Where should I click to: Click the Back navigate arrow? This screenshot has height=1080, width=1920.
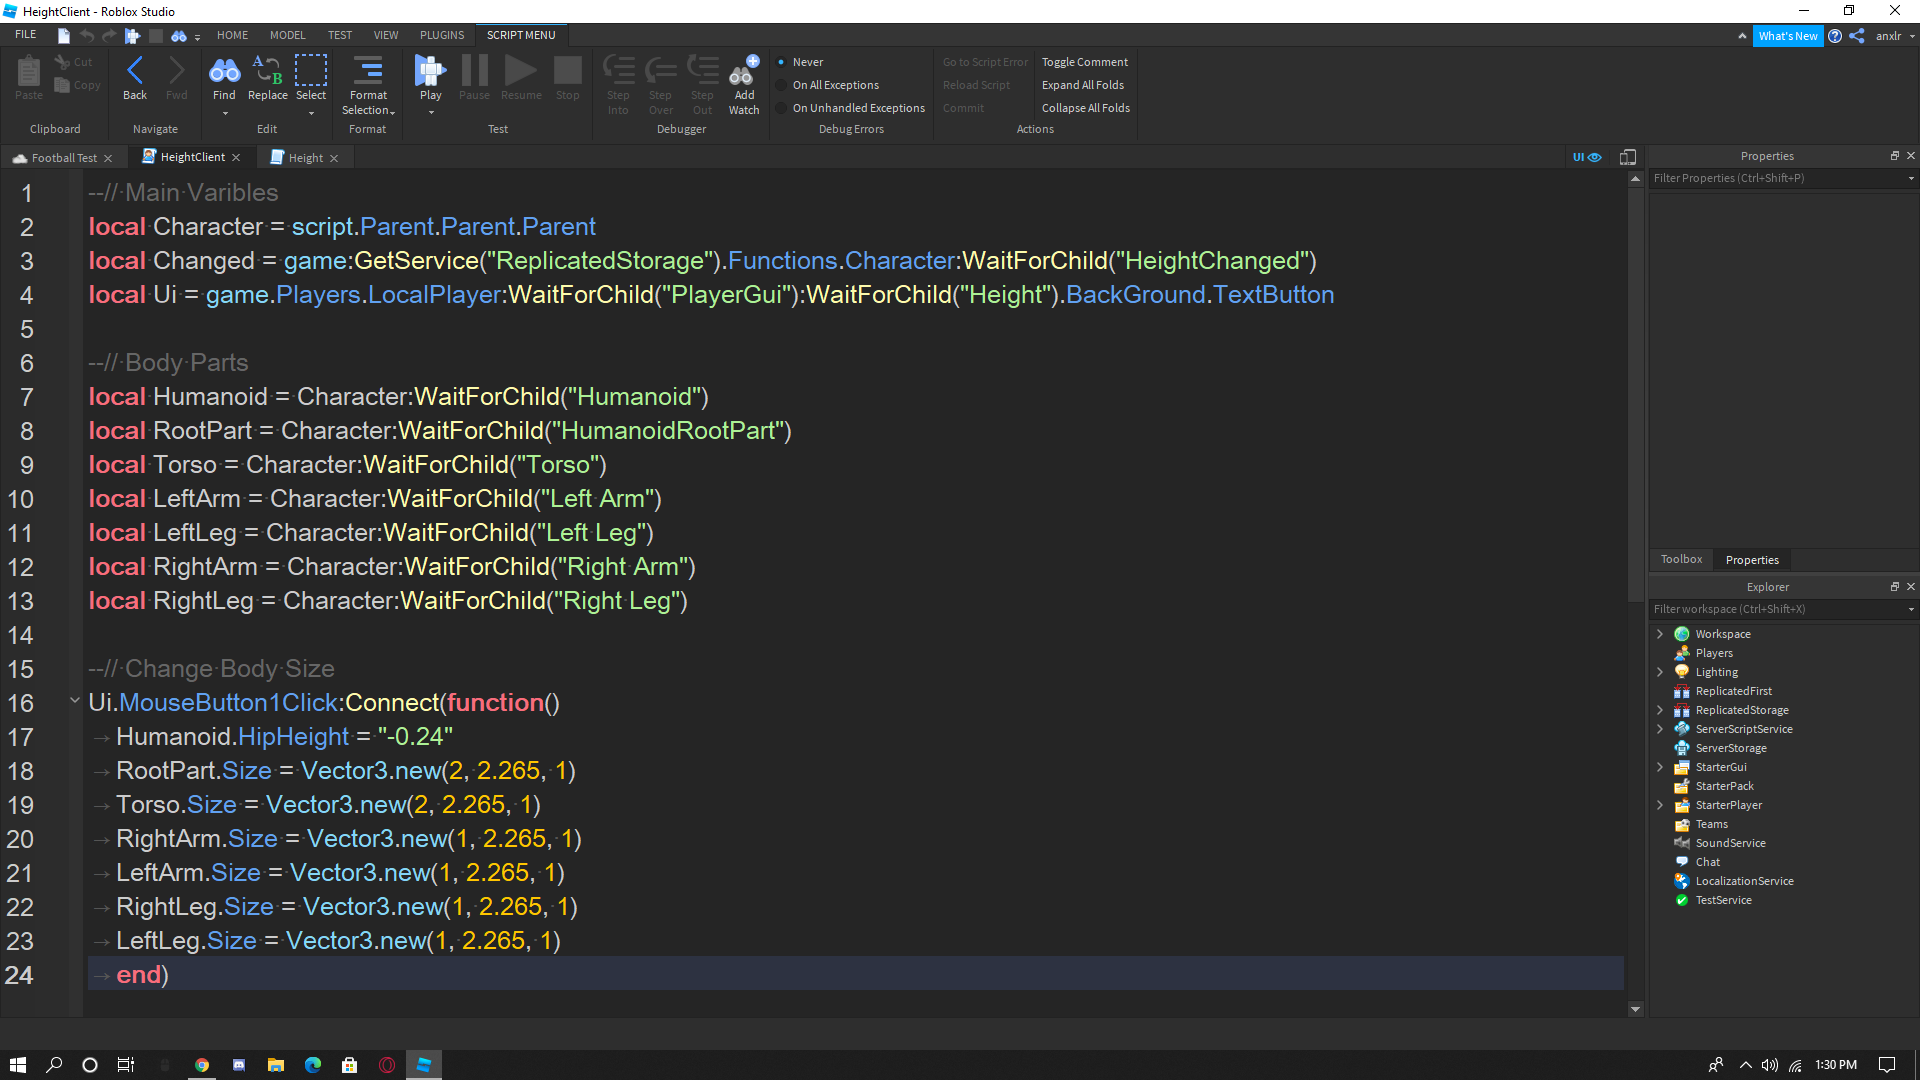click(135, 72)
